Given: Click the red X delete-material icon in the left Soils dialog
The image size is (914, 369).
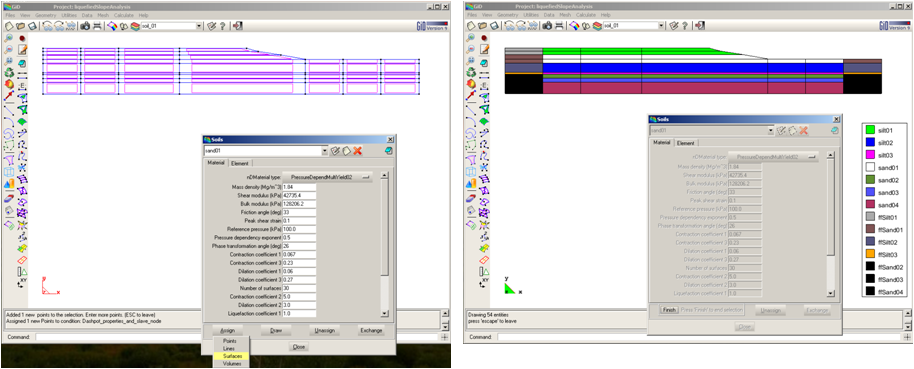Looking at the screenshot, I should point(358,150).
